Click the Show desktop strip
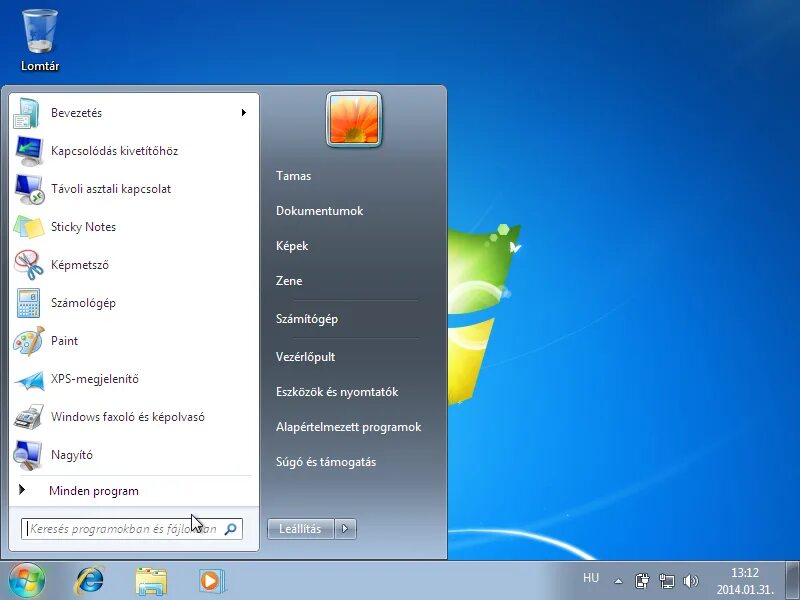The width and height of the screenshot is (800, 600). (792, 580)
